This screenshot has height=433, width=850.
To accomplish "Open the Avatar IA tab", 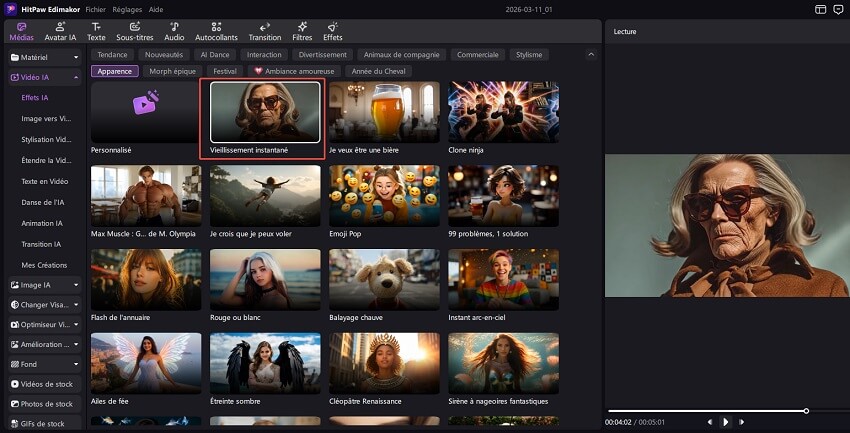I will (60, 31).
